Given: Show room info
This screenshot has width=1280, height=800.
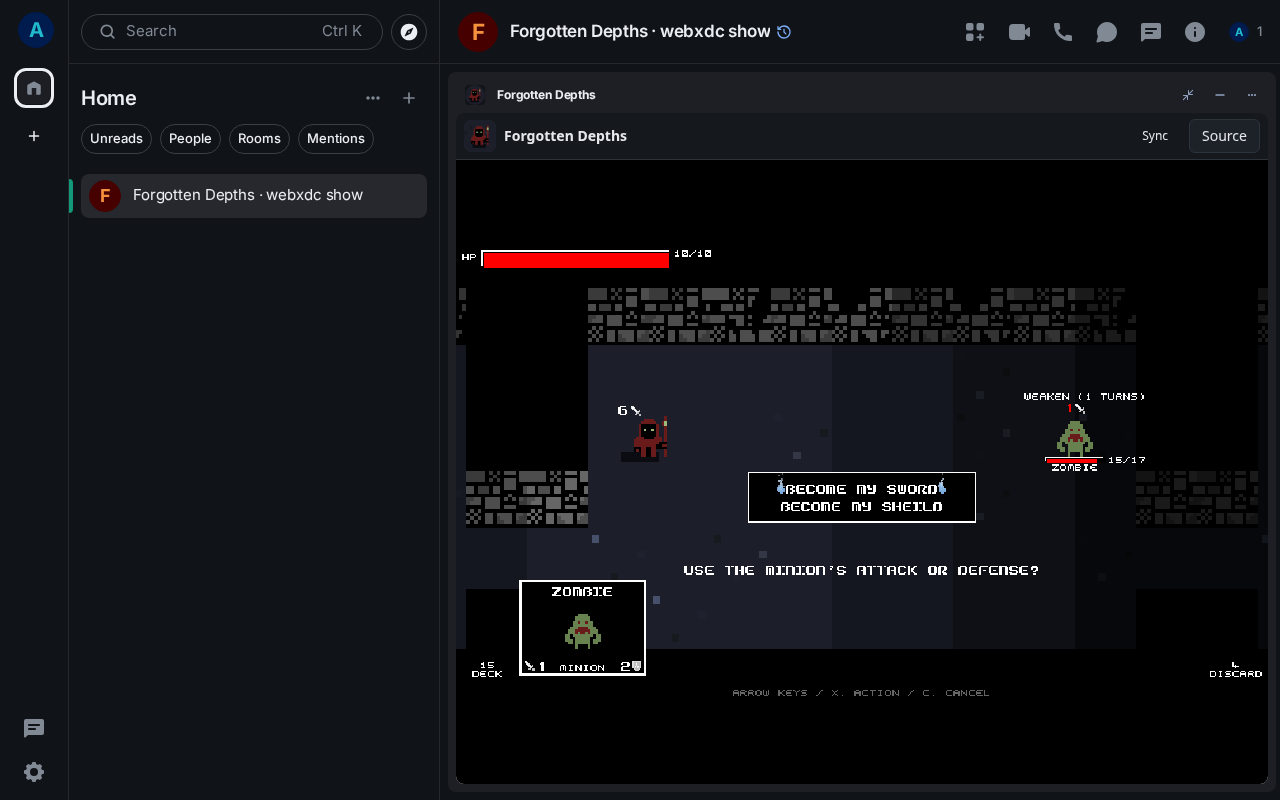Looking at the screenshot, I should tap(1195, 32).
